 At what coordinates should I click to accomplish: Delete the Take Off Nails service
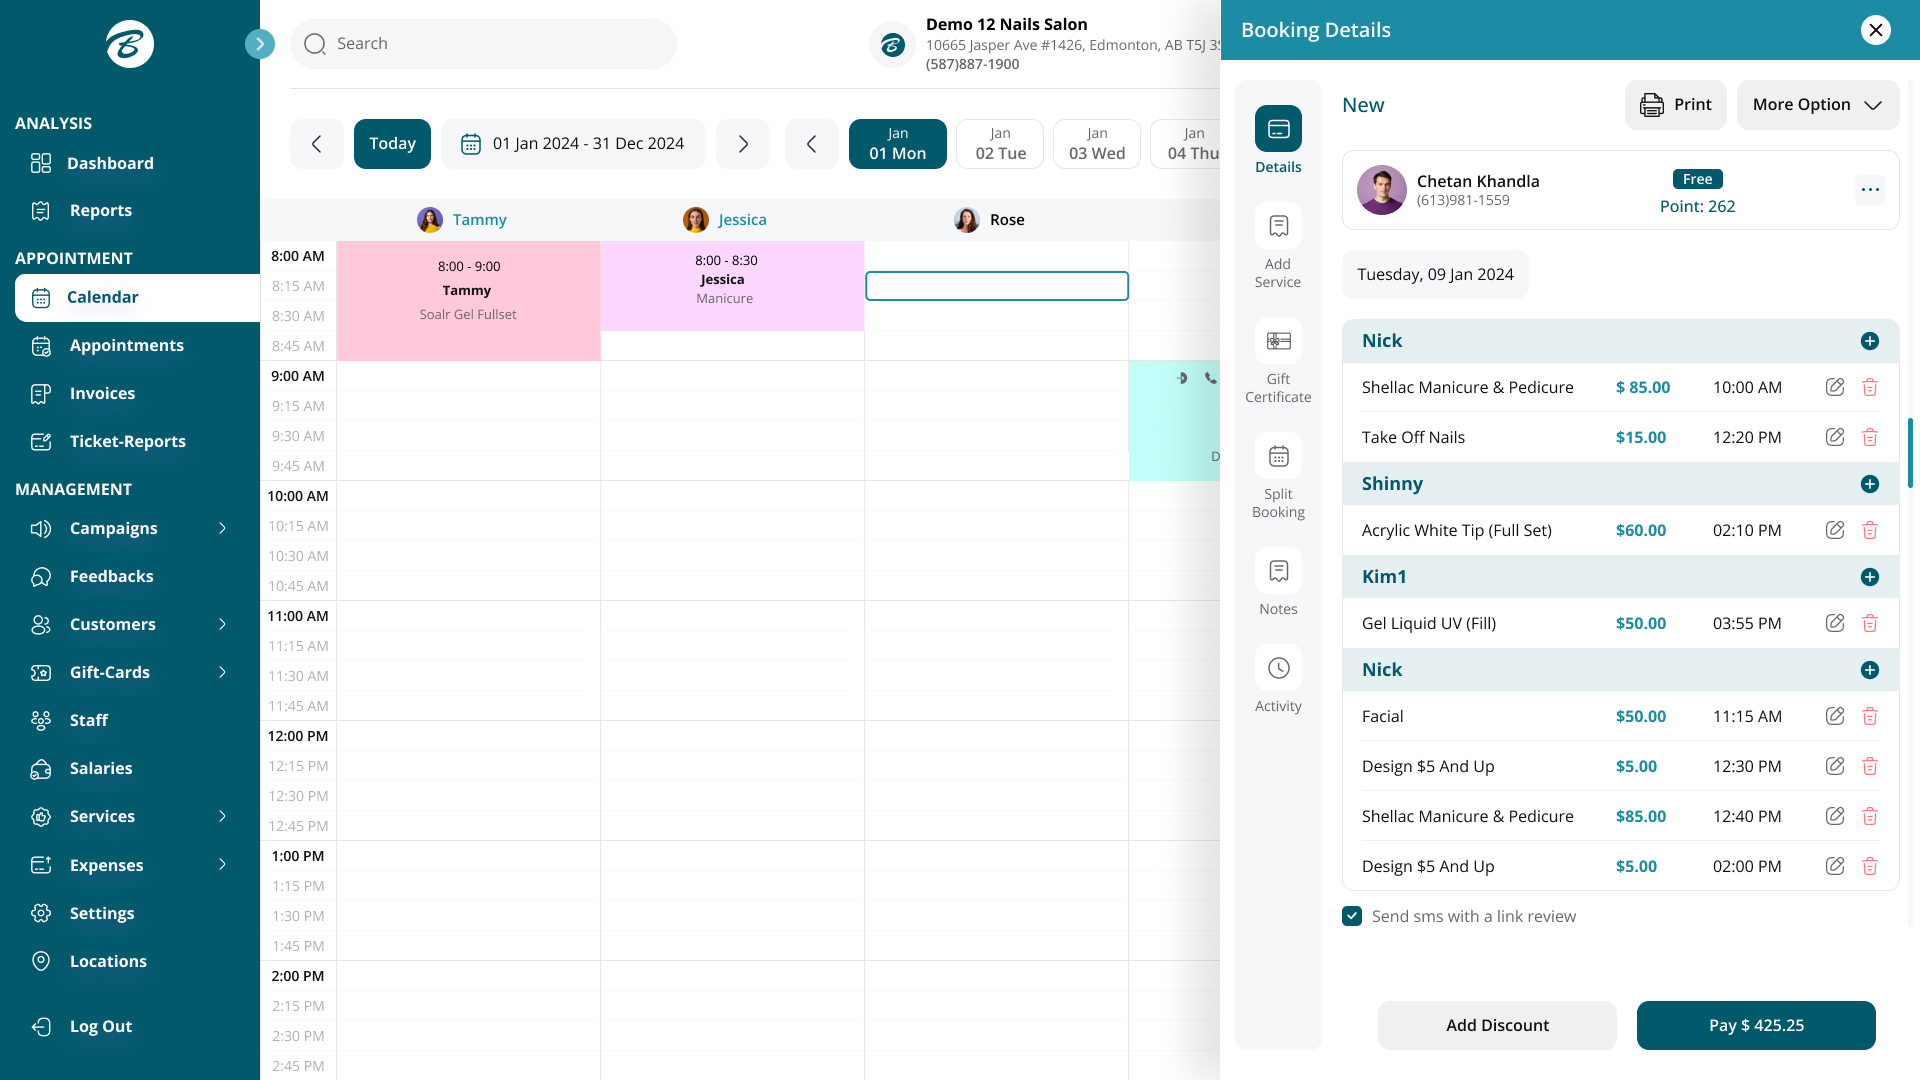tap(1871, 437)
